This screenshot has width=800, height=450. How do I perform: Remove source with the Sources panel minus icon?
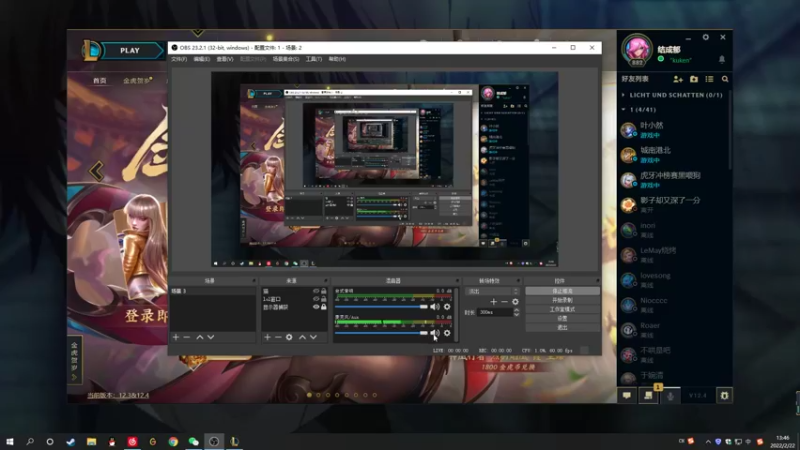pos(278,337)
